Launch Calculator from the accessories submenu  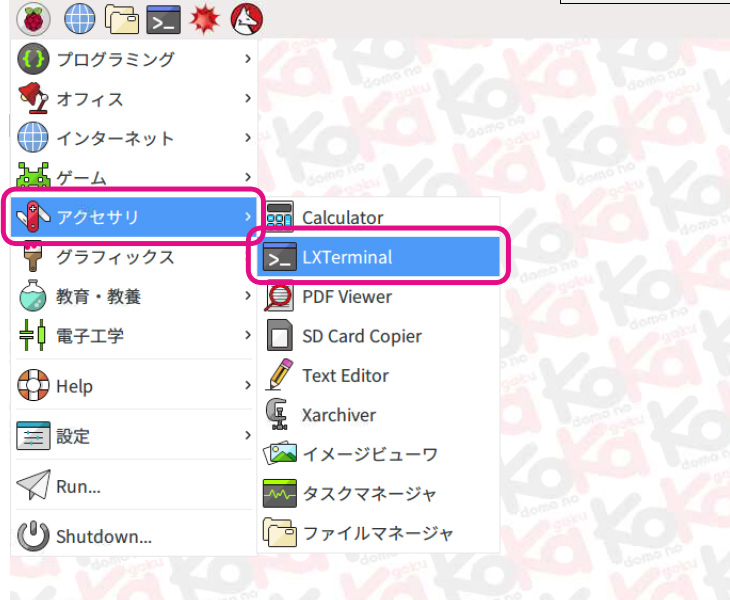point(379,217)
